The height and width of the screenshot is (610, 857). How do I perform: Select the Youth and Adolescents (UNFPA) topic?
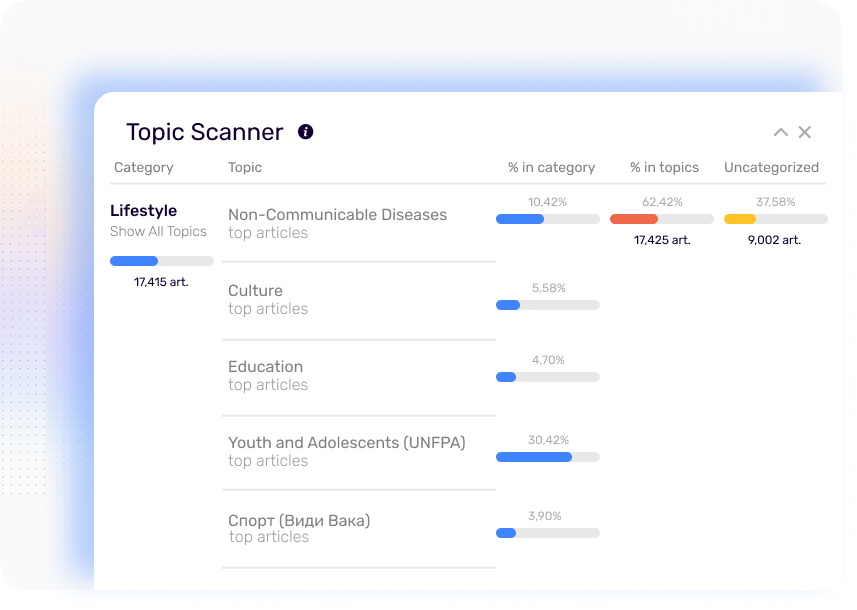click(x=347, y=442)
